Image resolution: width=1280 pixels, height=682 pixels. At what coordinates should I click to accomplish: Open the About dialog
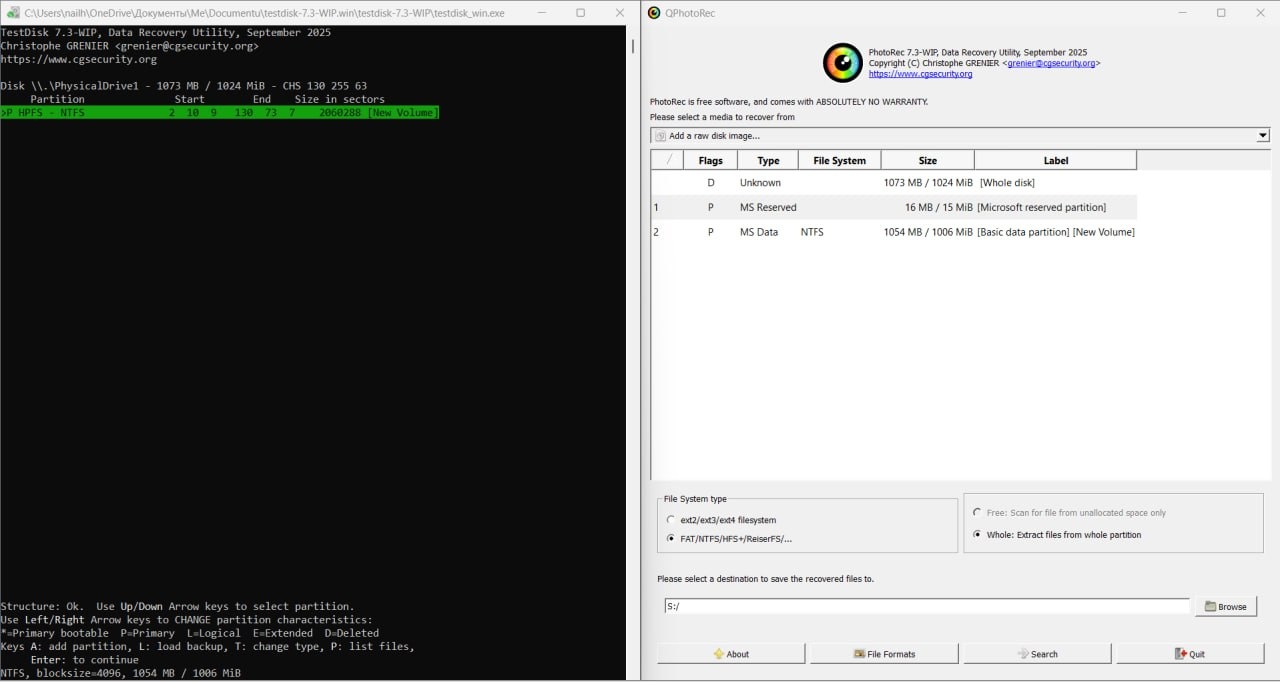pos(731,654)
